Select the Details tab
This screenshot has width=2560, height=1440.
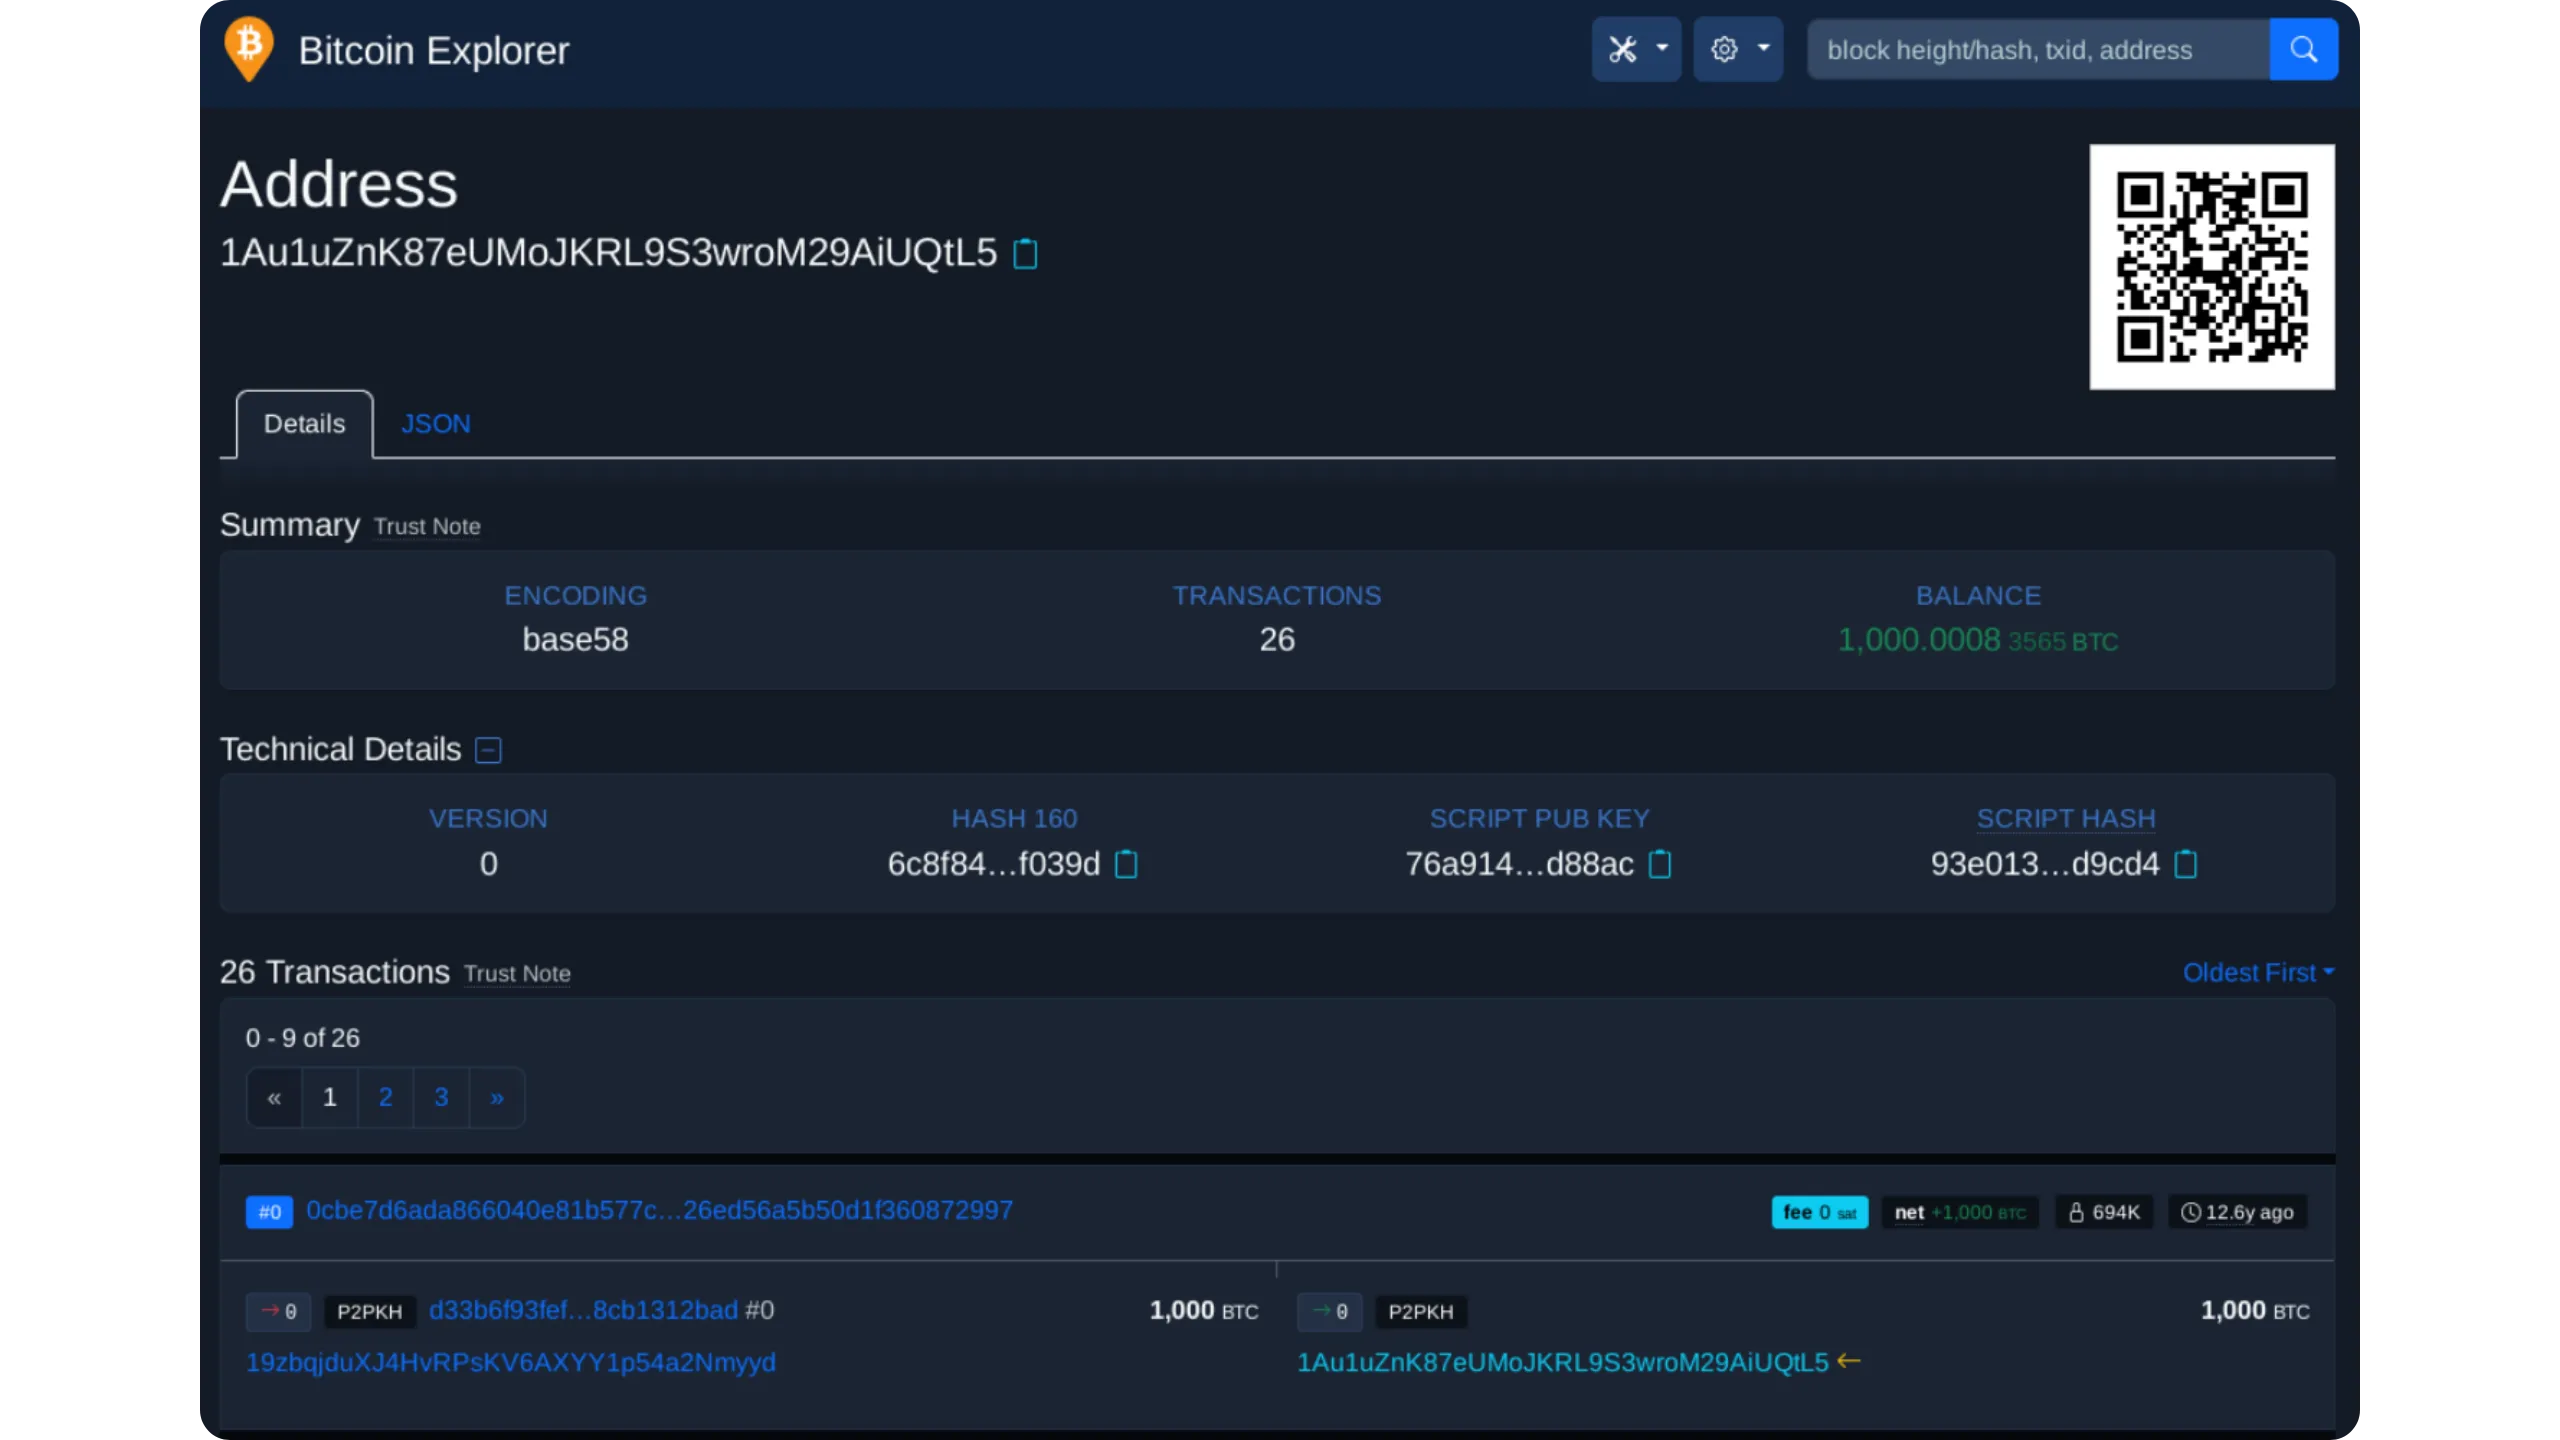click(304, 424)
